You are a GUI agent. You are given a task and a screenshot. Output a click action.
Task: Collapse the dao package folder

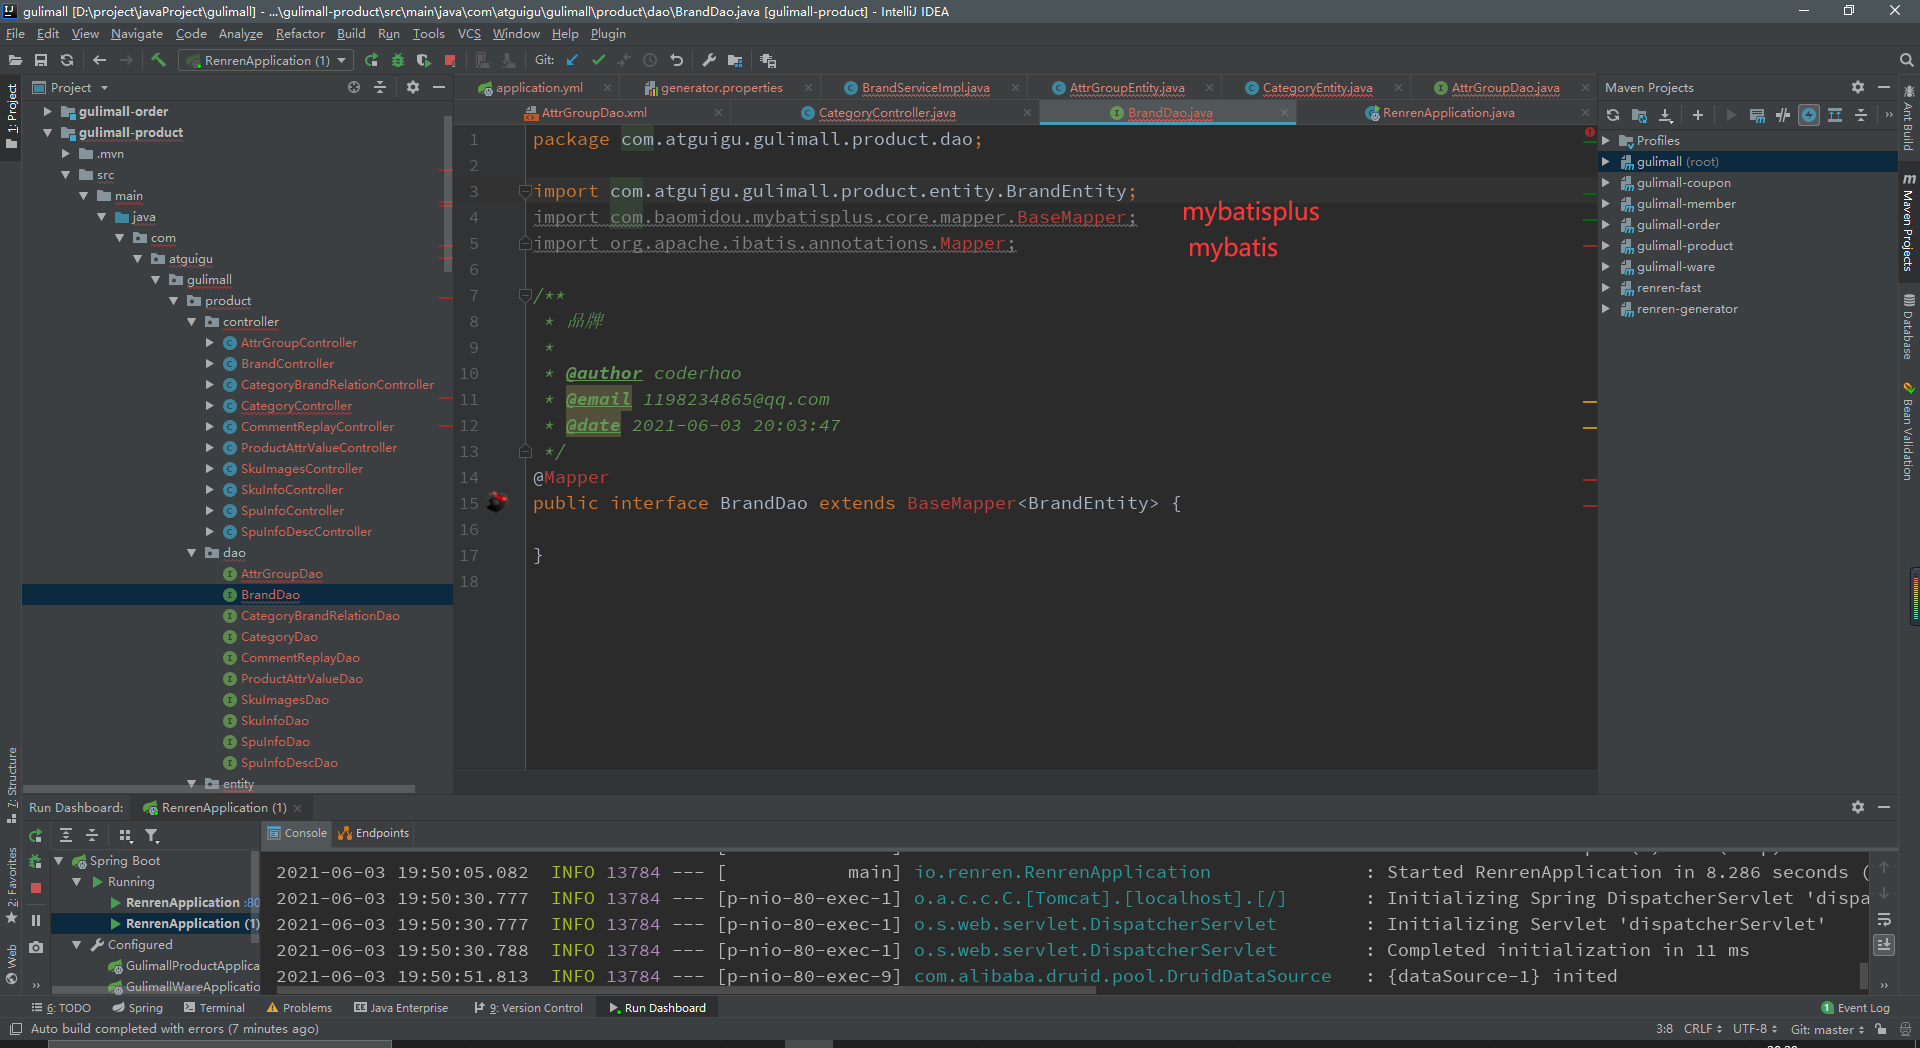191,553
